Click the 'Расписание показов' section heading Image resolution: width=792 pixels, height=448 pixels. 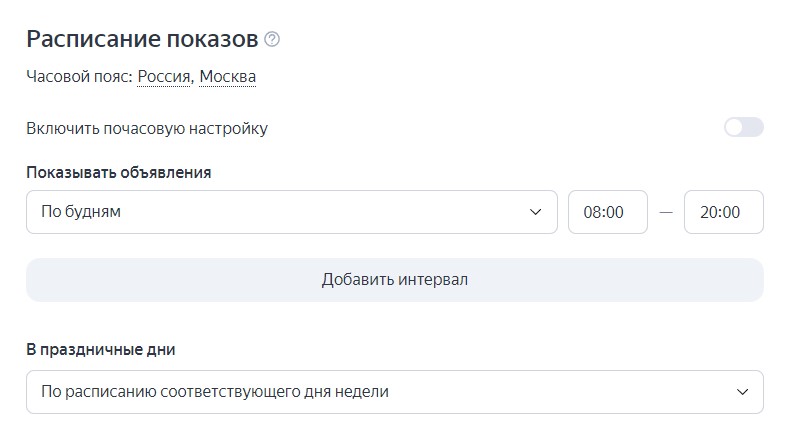click(142, 39)
